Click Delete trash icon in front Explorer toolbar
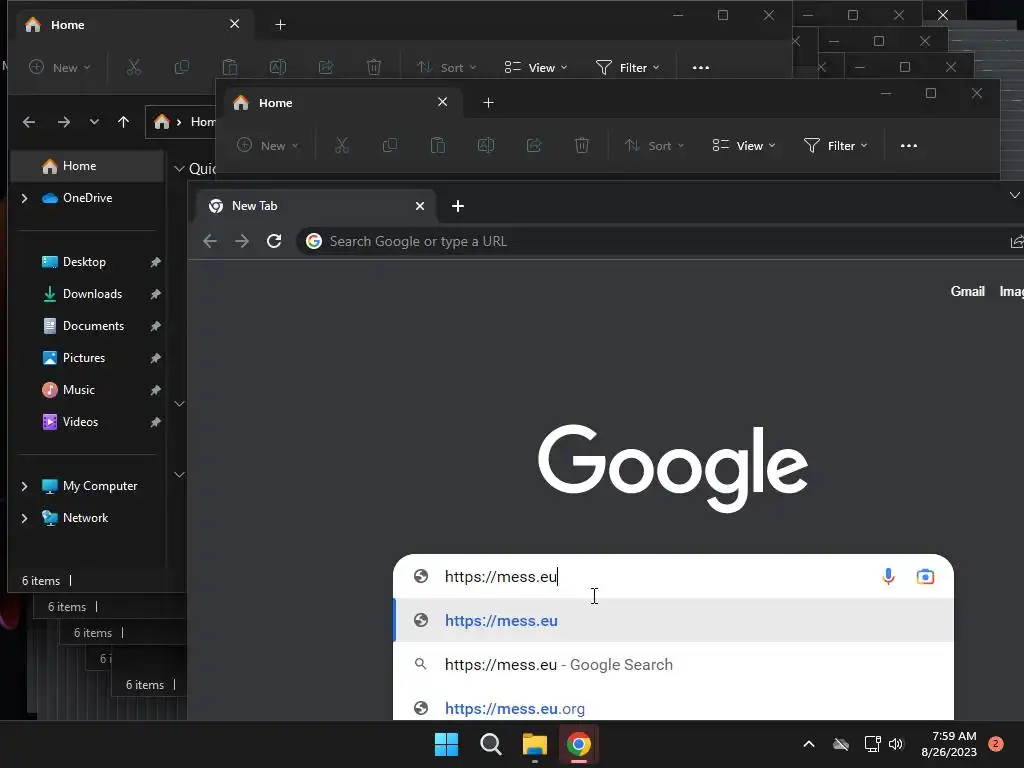 pos(582,145)
